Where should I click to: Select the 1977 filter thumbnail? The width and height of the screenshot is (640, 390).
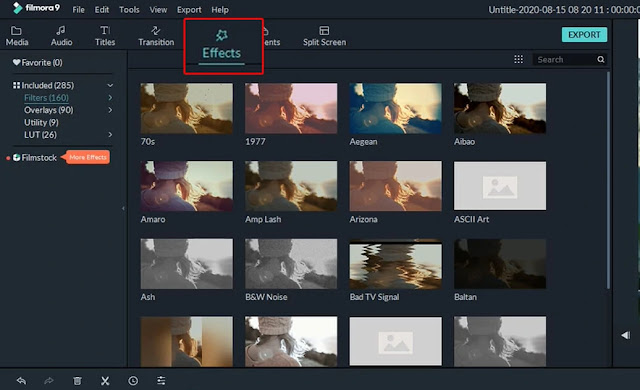click(x=291, y=109)
